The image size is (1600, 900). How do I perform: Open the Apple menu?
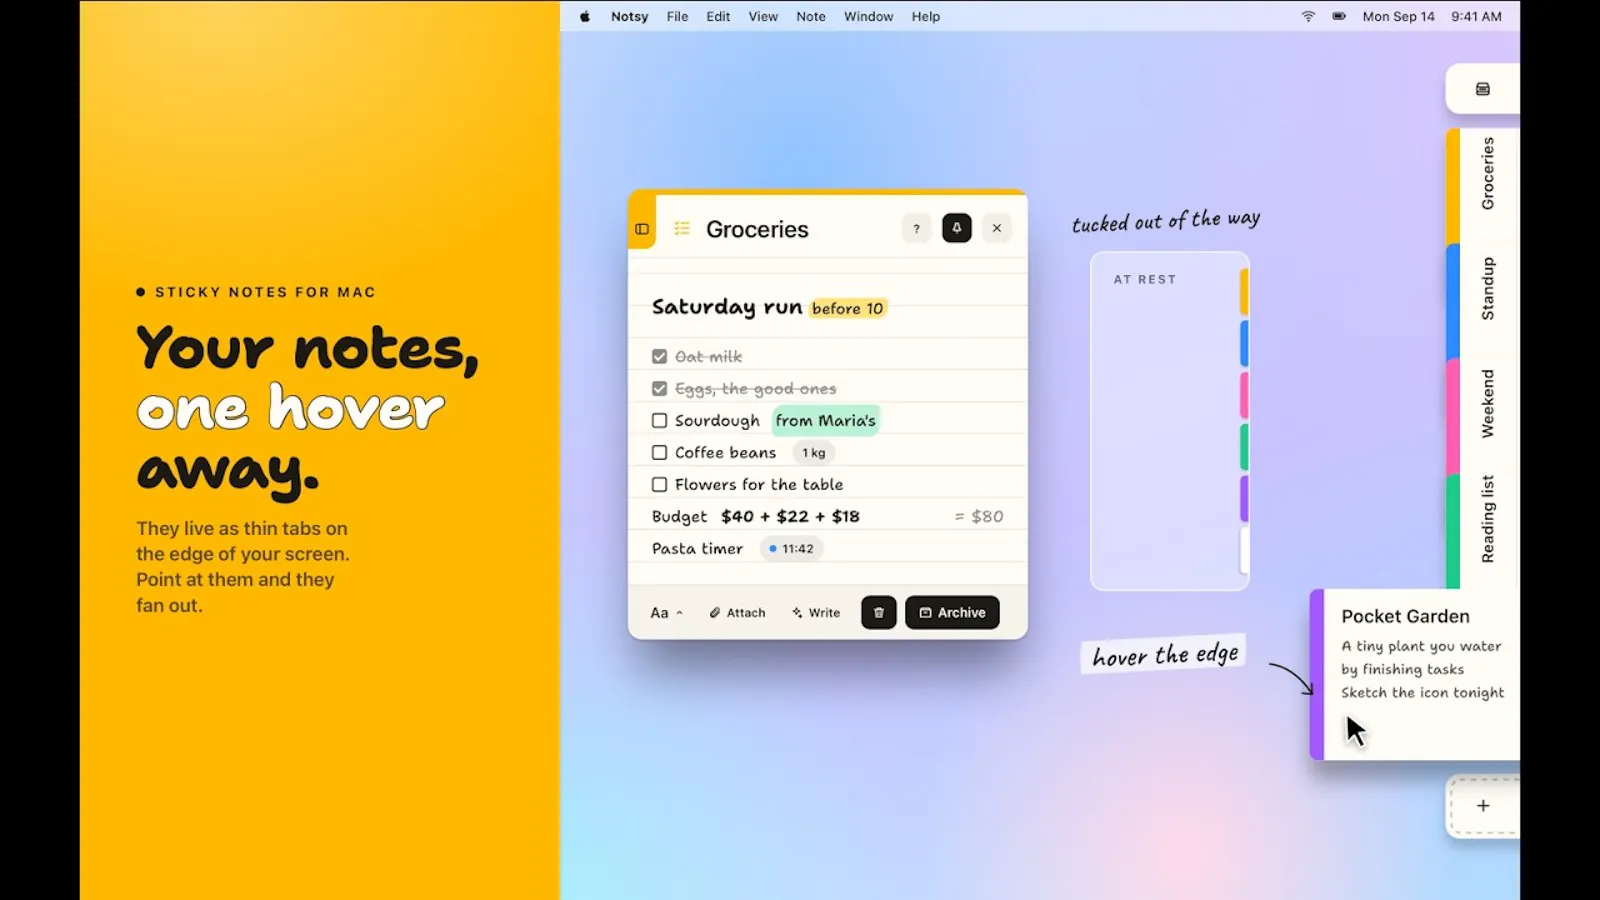click(x=585, y=16)
